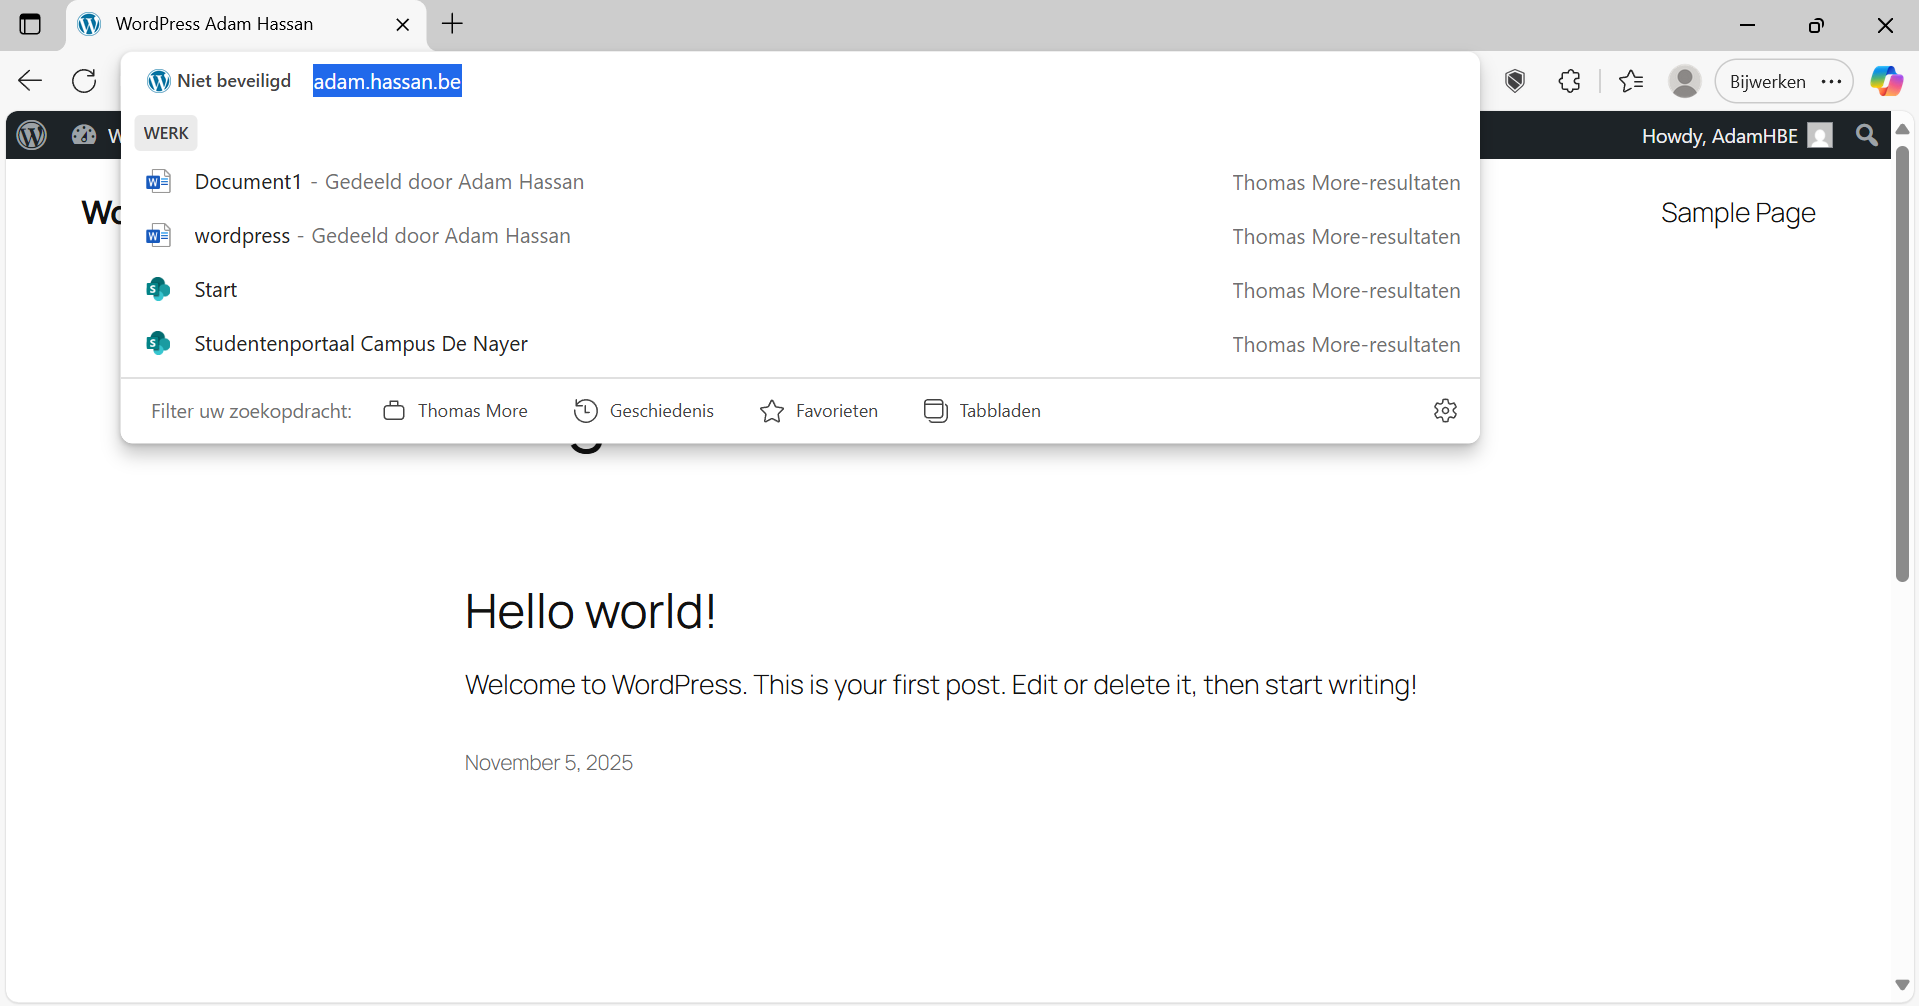
Task: Open the WordPress logo menu in admin bar
Action: point(31,135)
